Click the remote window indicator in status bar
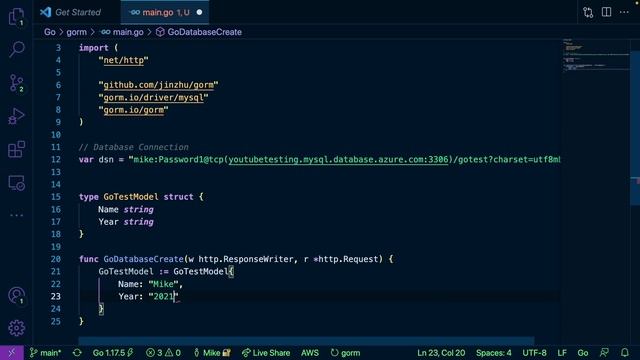Screen dimensions: 640x360 12,353
